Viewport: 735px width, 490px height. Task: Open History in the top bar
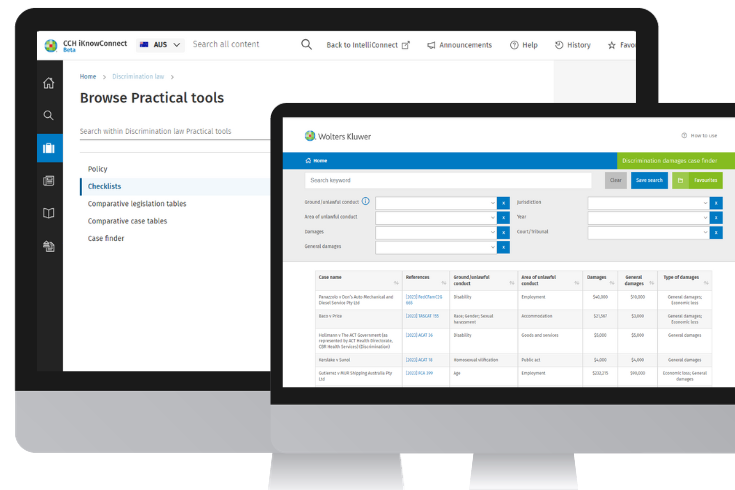tap(571, 45)
